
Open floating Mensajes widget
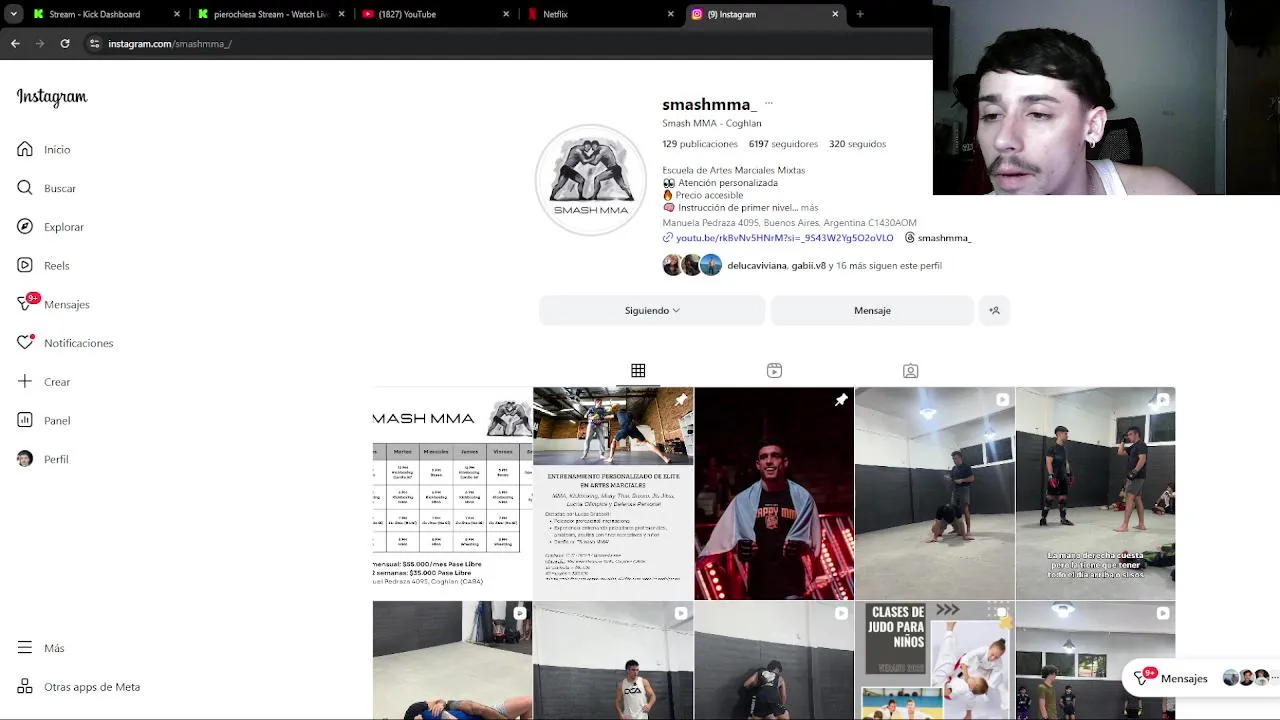click(x=1200, y=678)
